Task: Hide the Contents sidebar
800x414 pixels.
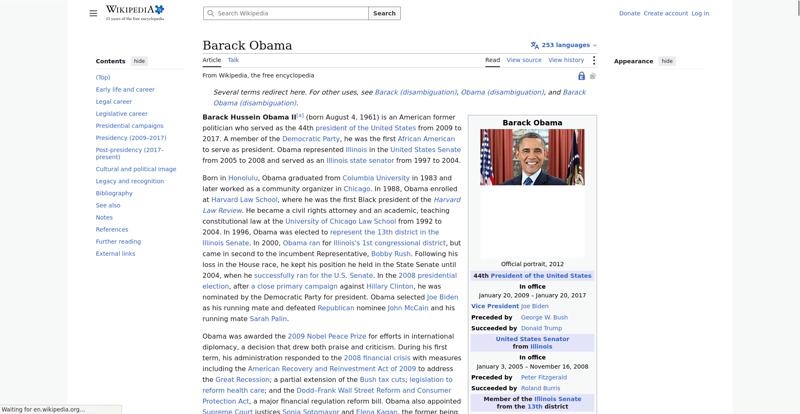Action: click(139, 61)
